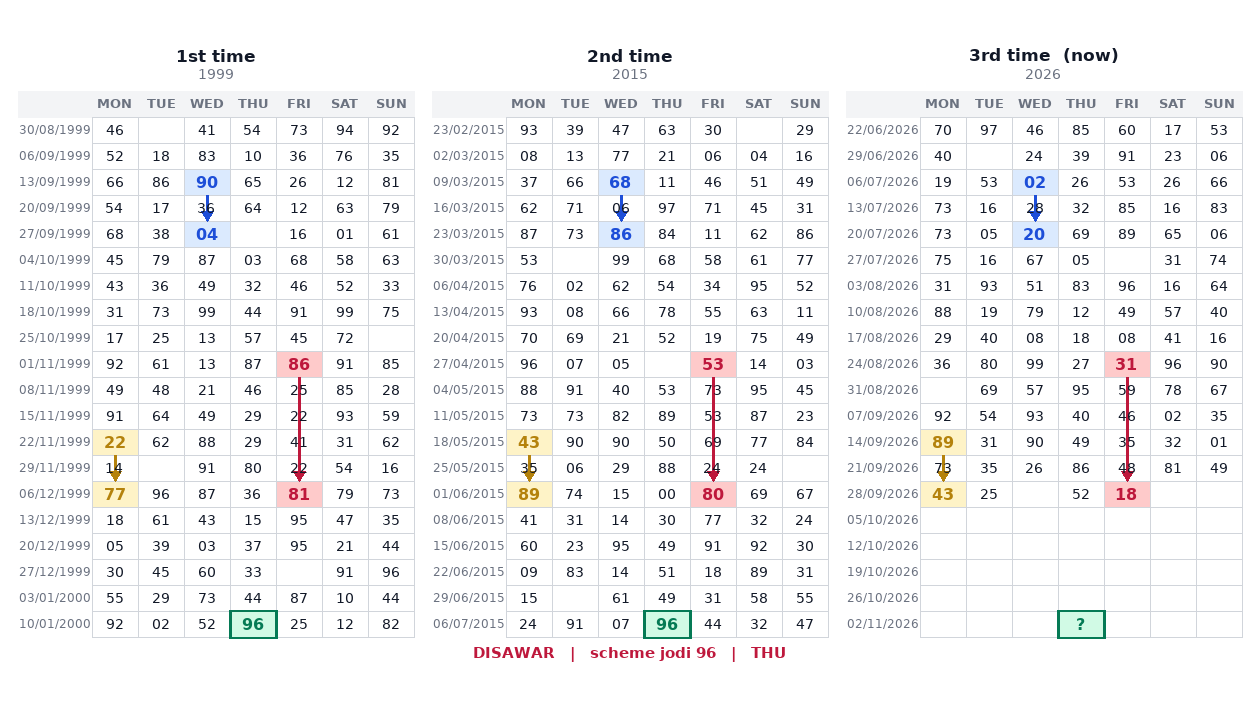Screen dimensions: 1260x709
Task: Click red highlighted 18 in 2026 table
Action: (1127, 494)
